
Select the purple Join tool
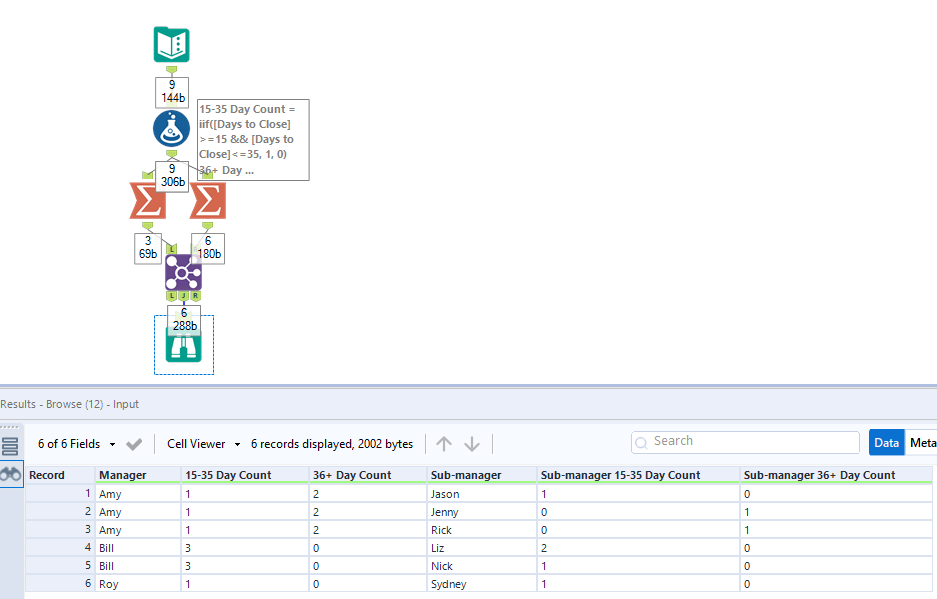pyautogui.click(x=183, y=273)
